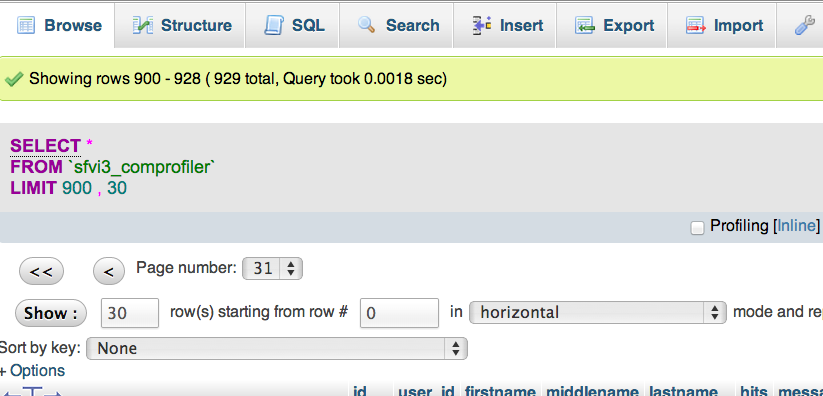Viewport: 823px width, 396px height.
Task: Switch to the Export tab
Action: click(x=611, y=26)
